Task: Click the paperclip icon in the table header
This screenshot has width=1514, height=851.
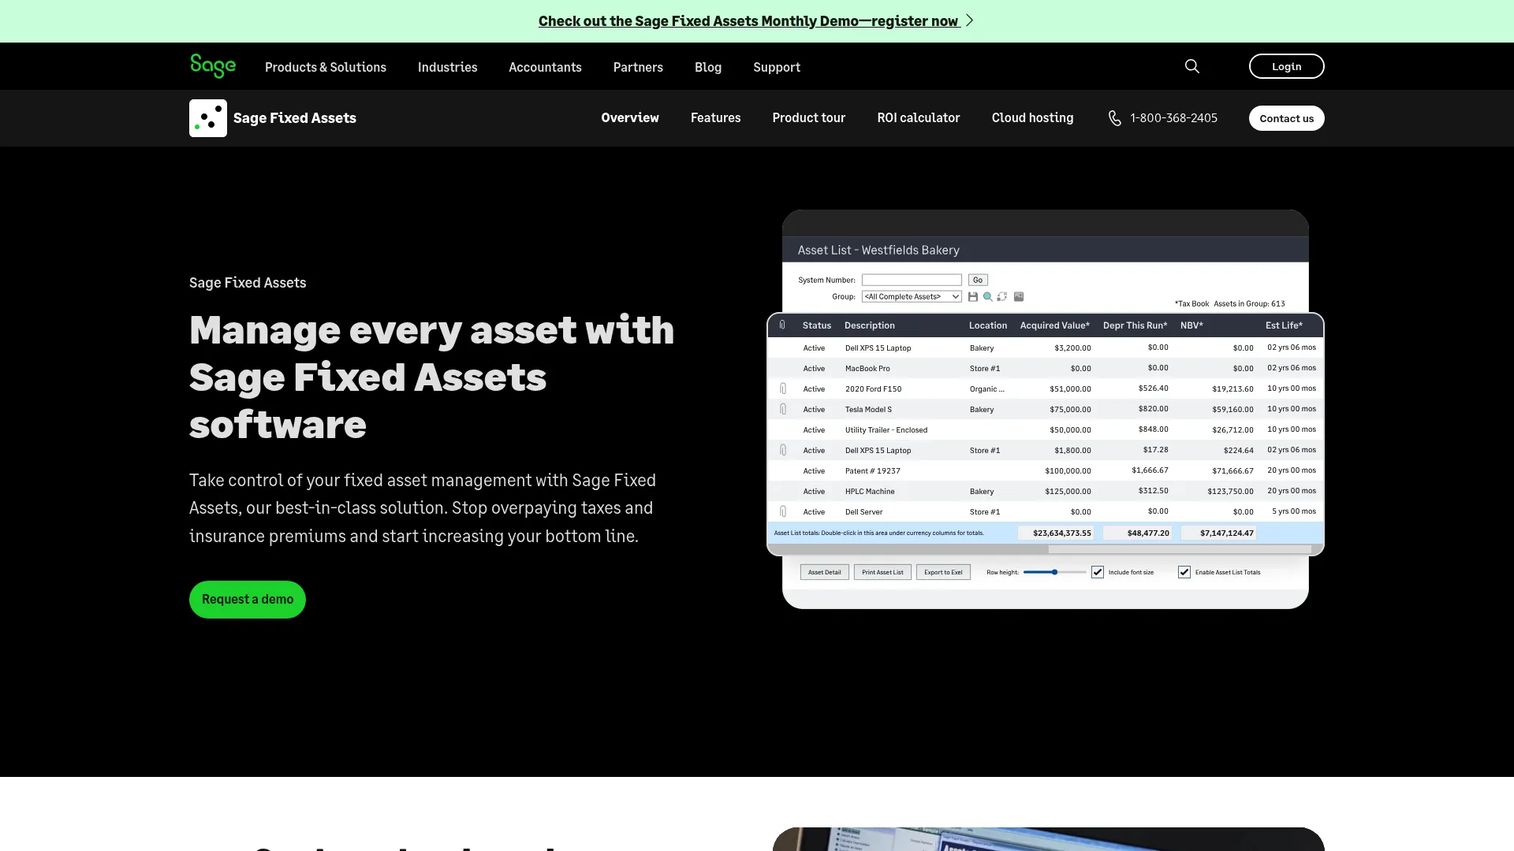Action: tap(782, 325)
